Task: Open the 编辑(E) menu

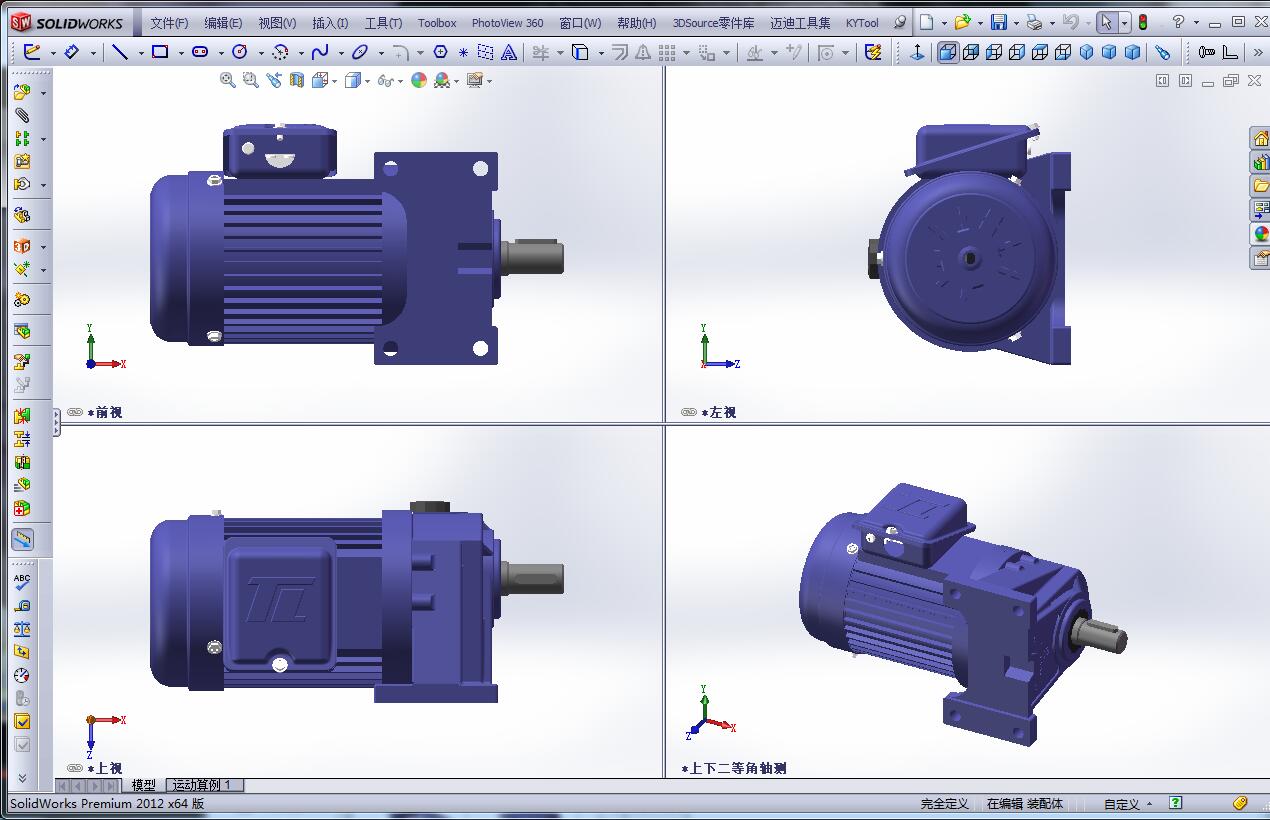Action: point(223,23)
